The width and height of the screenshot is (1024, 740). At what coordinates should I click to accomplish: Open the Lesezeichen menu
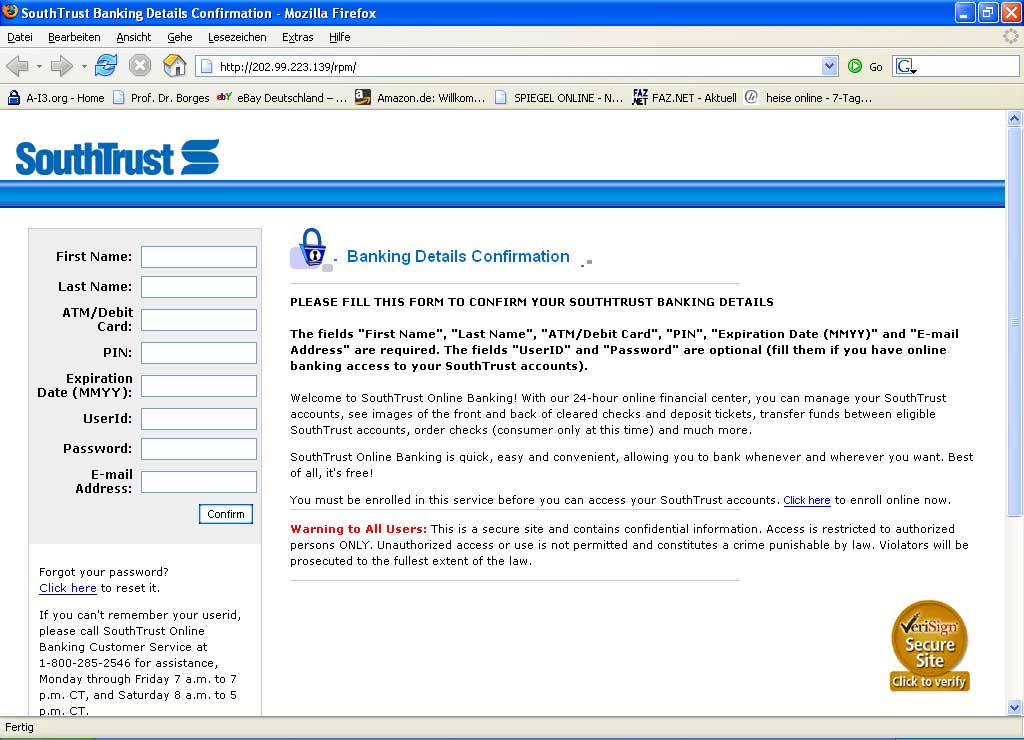[237, 37]
